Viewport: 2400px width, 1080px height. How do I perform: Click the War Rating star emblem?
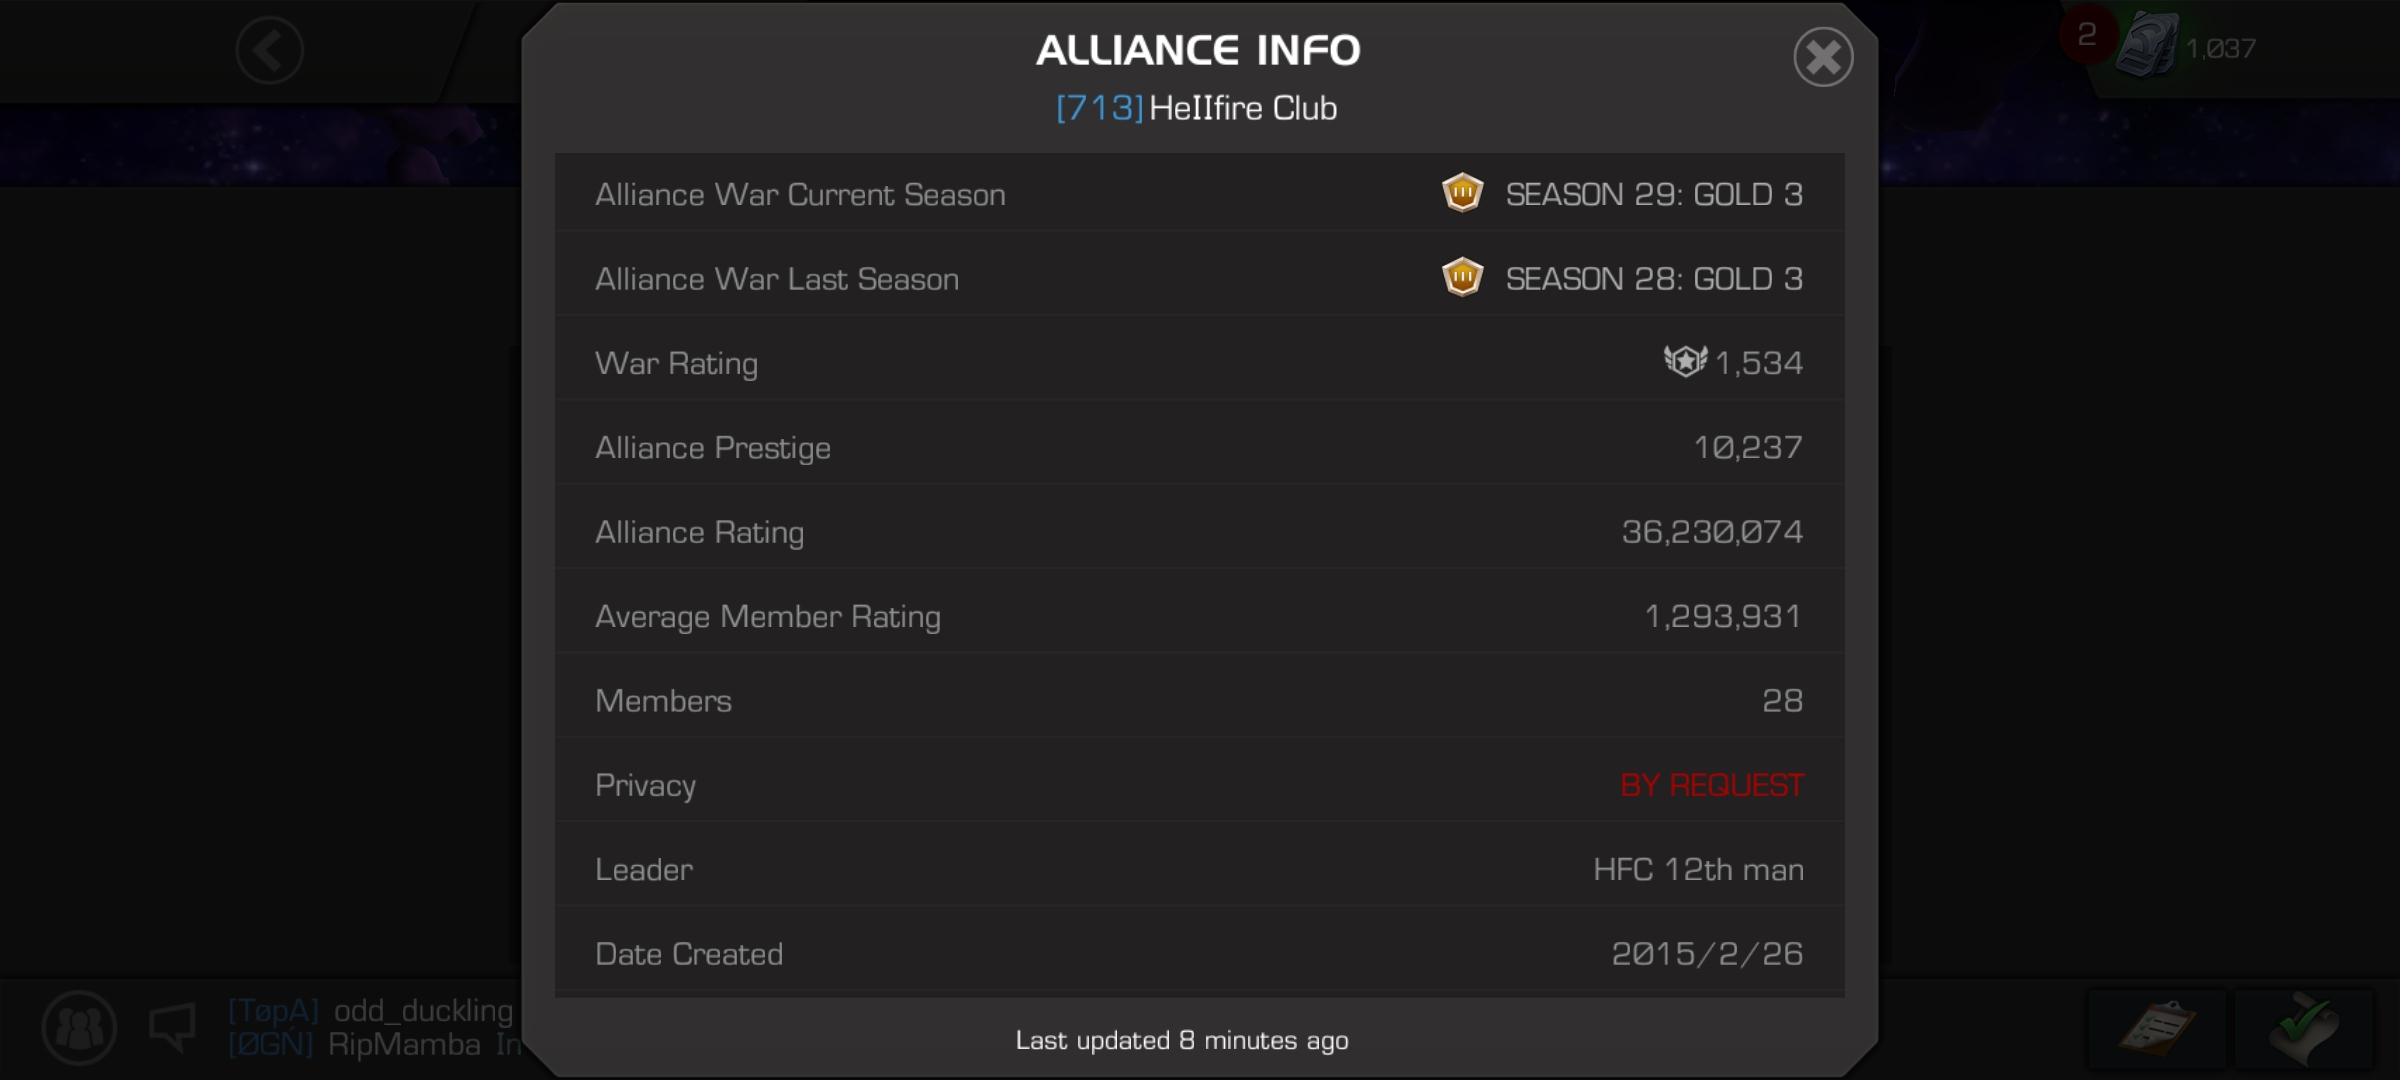(1685, 361)
